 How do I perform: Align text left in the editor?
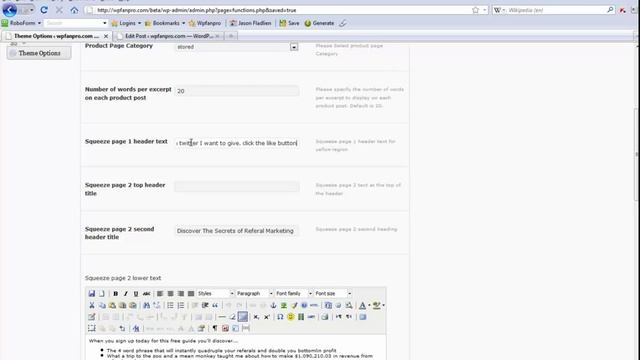[x=160, y=293]
